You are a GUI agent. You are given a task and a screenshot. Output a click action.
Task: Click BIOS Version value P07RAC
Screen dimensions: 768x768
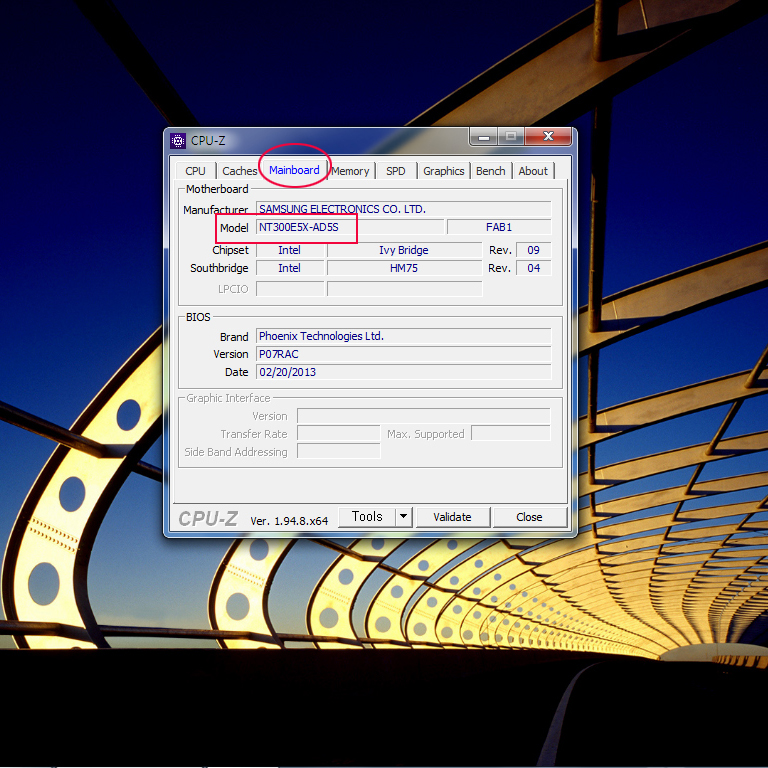coord(404,354)
